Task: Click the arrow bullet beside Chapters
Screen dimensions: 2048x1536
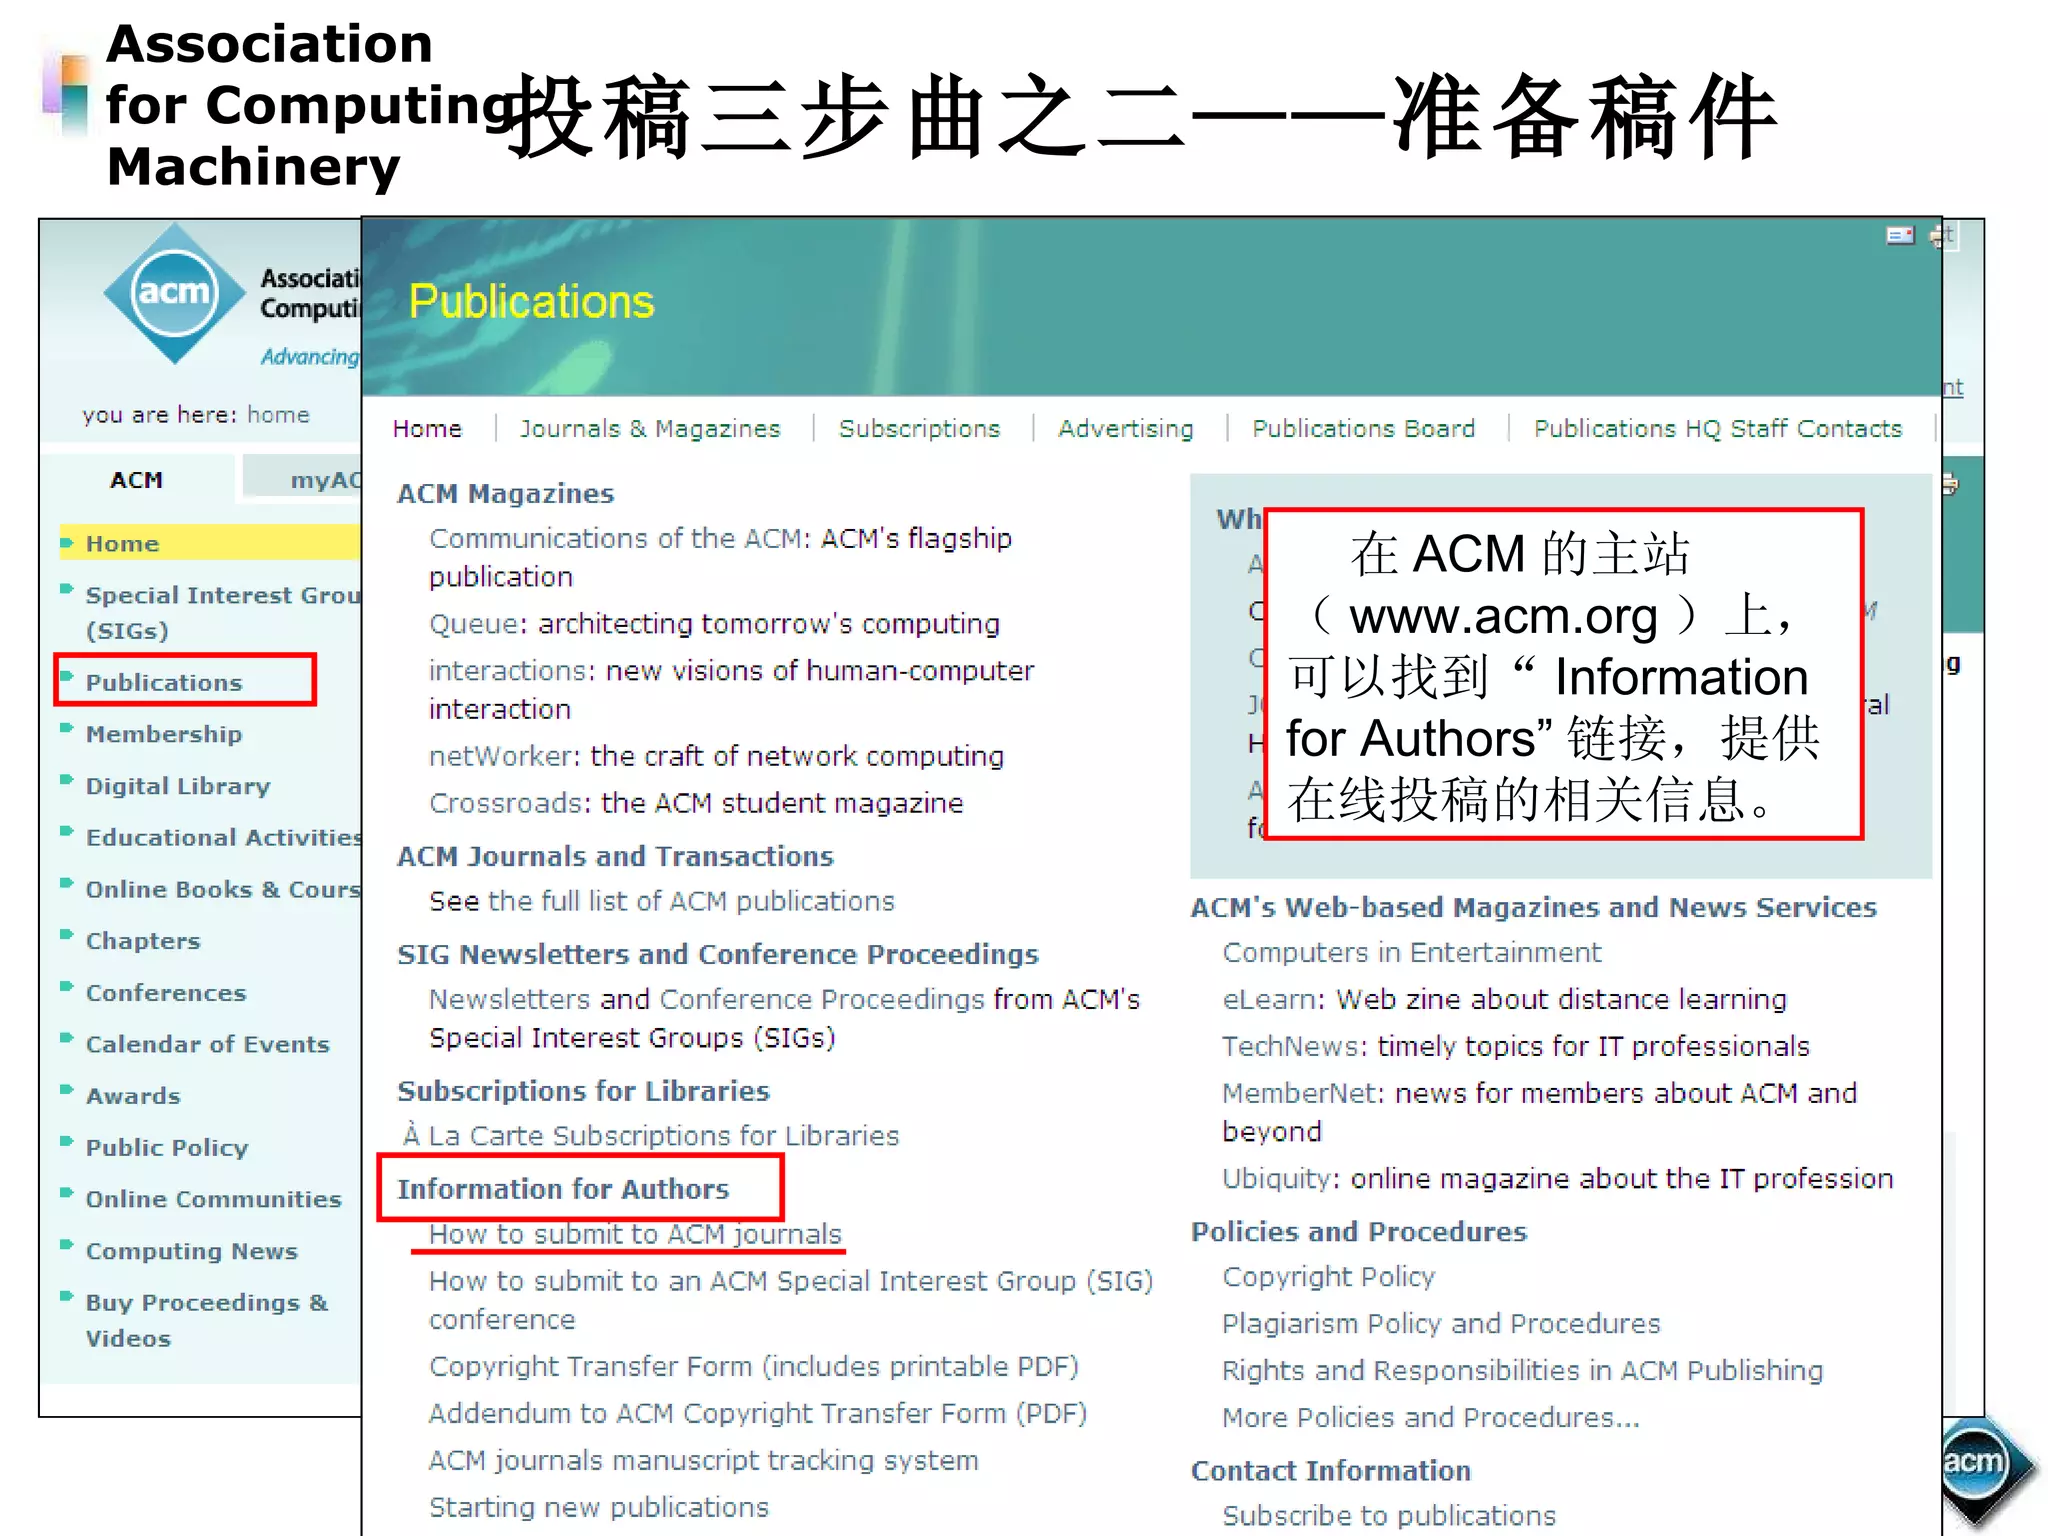Action: pos(67,936)
